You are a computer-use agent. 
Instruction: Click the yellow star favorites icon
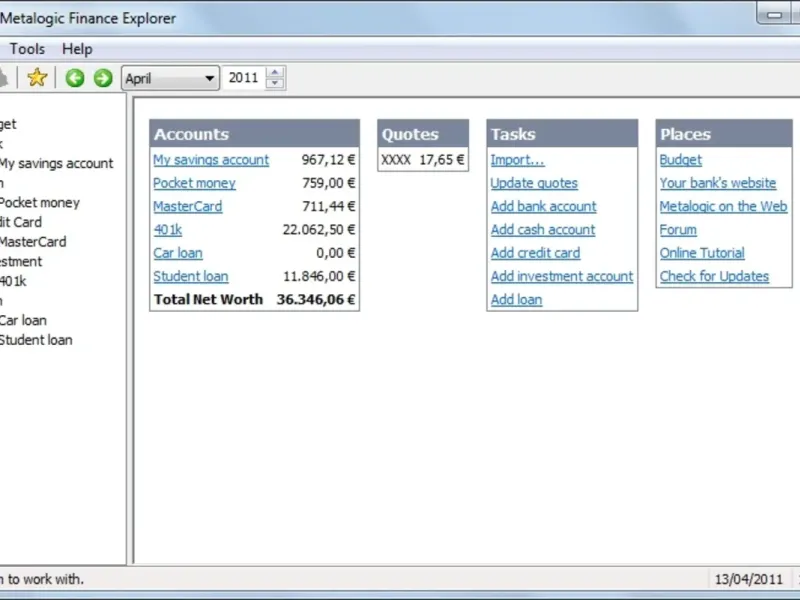(37, 78)
